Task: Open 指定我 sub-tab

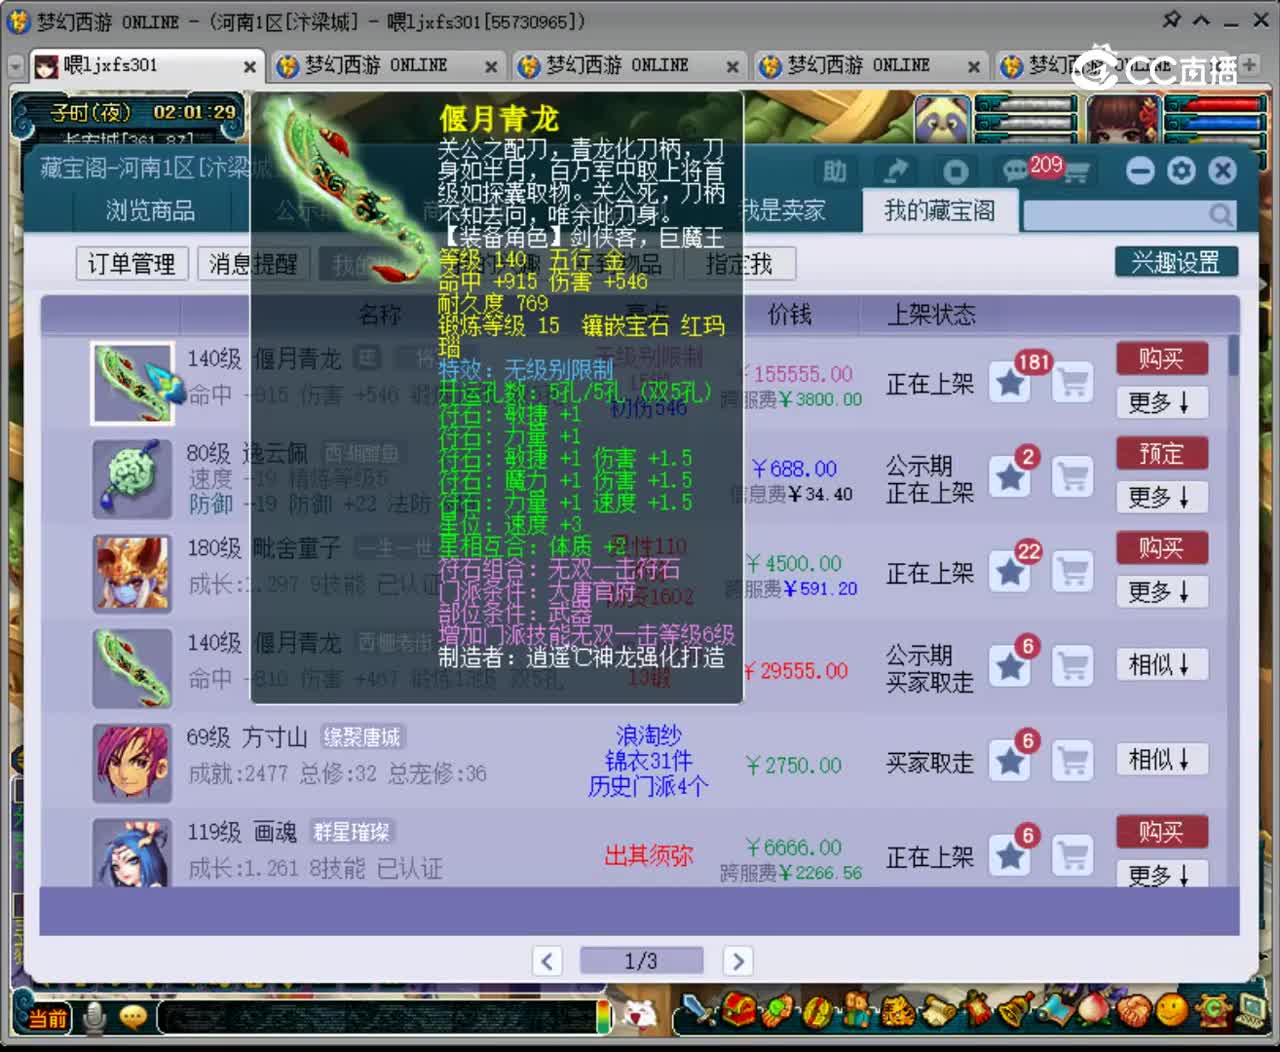Action: [x=739, y=264]
